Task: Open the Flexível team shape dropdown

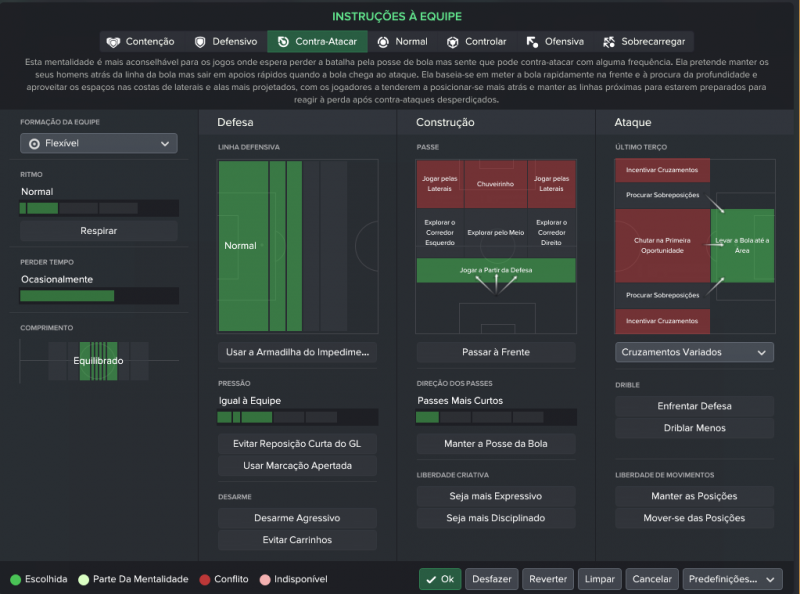Action: [98, 144]
